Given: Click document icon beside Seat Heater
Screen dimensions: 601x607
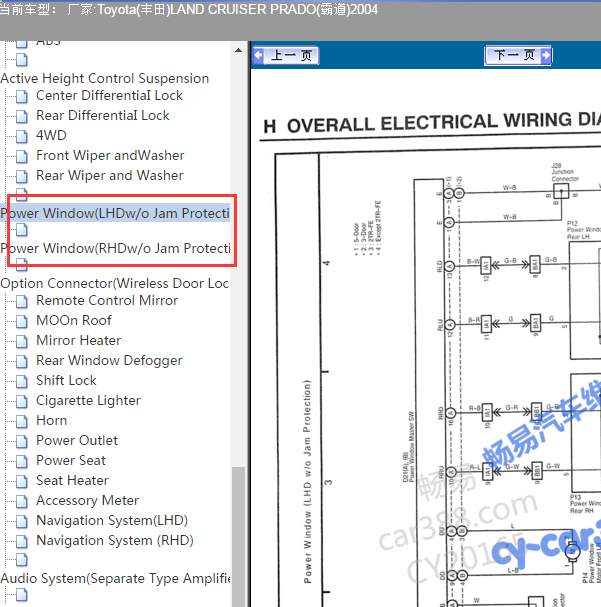Looking at the screenshot, I should (22, 481).
